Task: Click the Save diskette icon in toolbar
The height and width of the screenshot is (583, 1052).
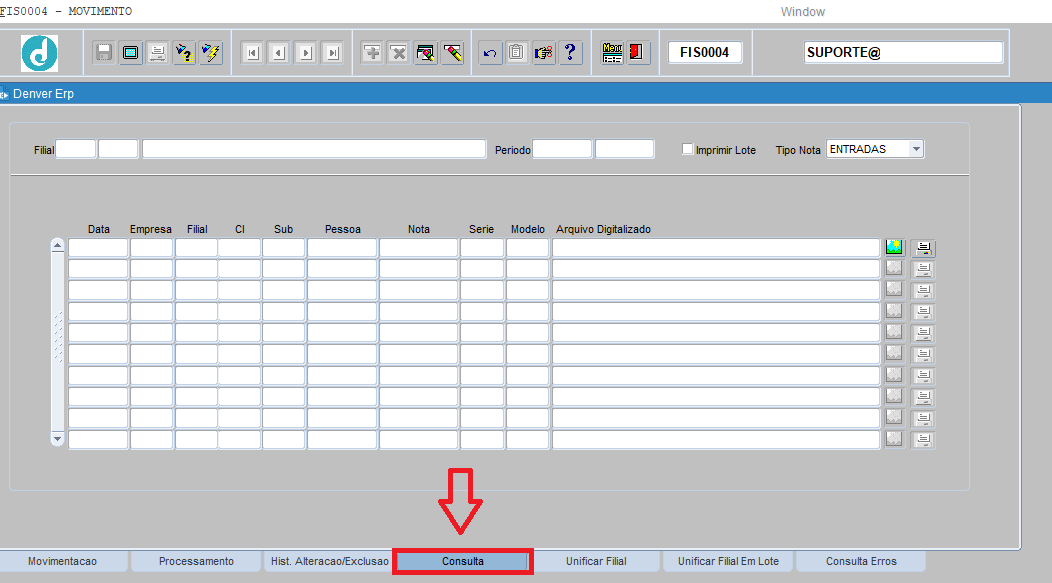Action: (104, 52)
